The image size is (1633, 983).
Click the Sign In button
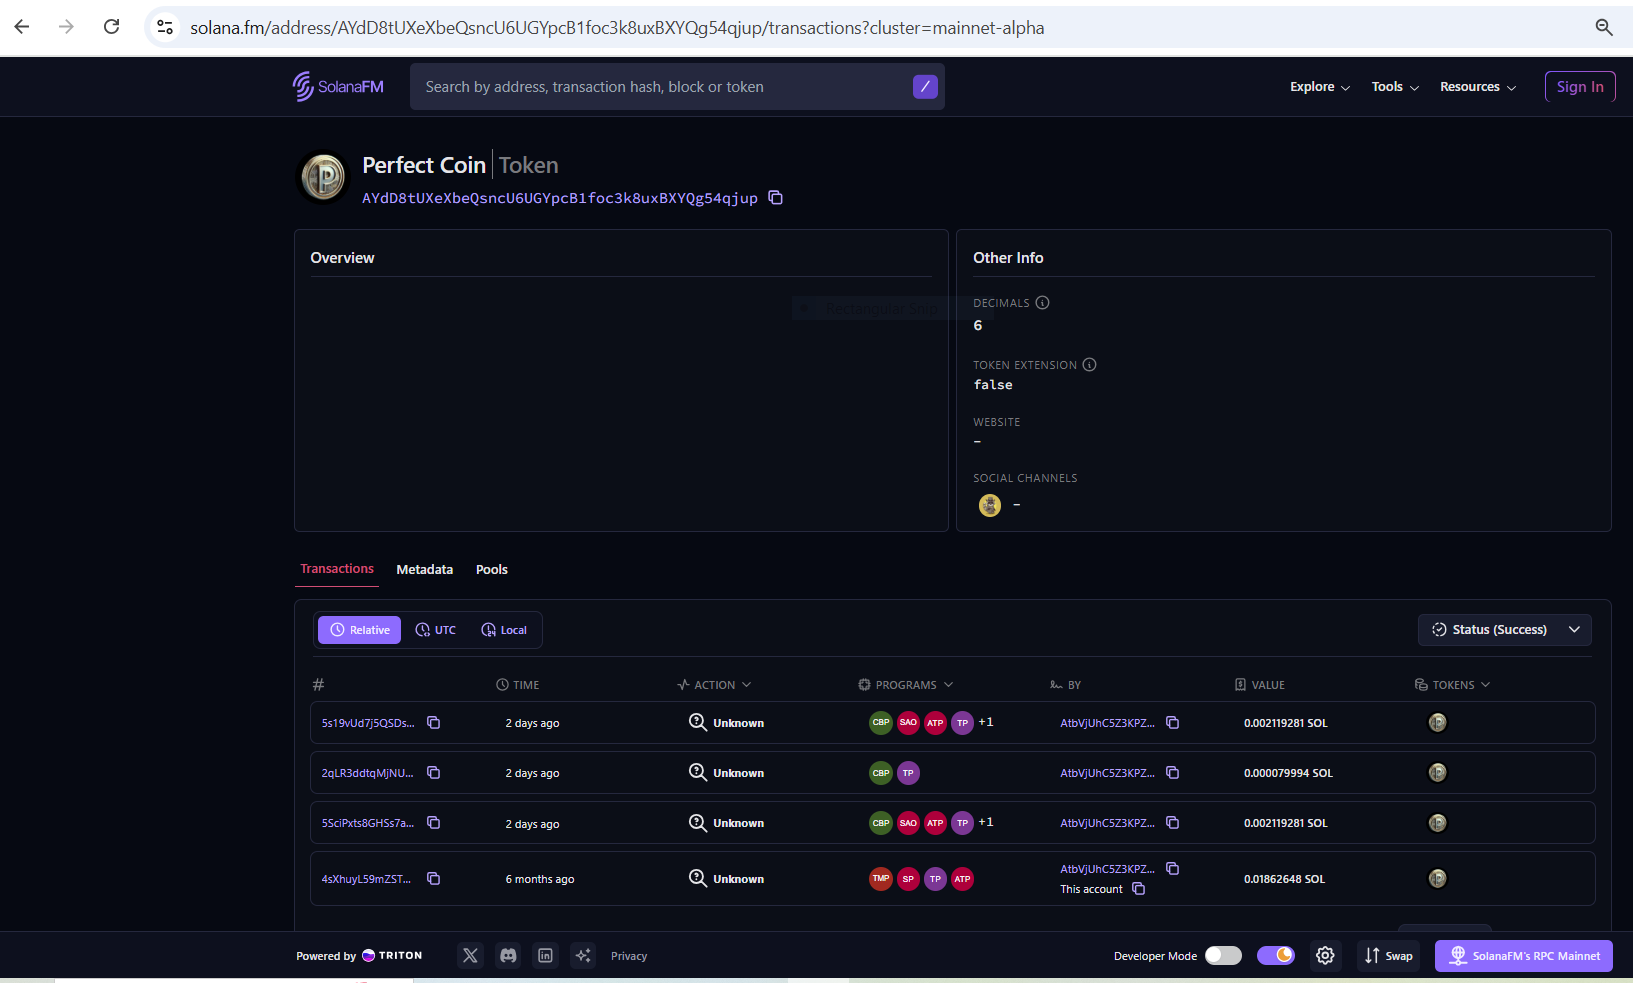pos(1579,87)
